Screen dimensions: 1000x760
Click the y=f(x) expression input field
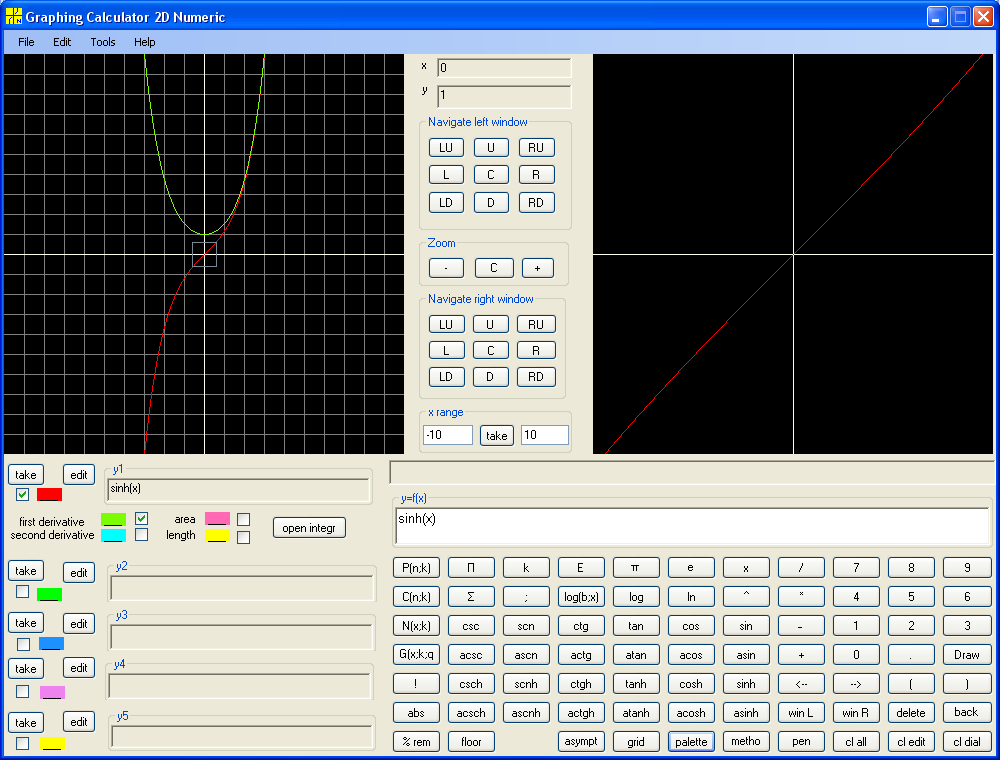pos(693,526)
